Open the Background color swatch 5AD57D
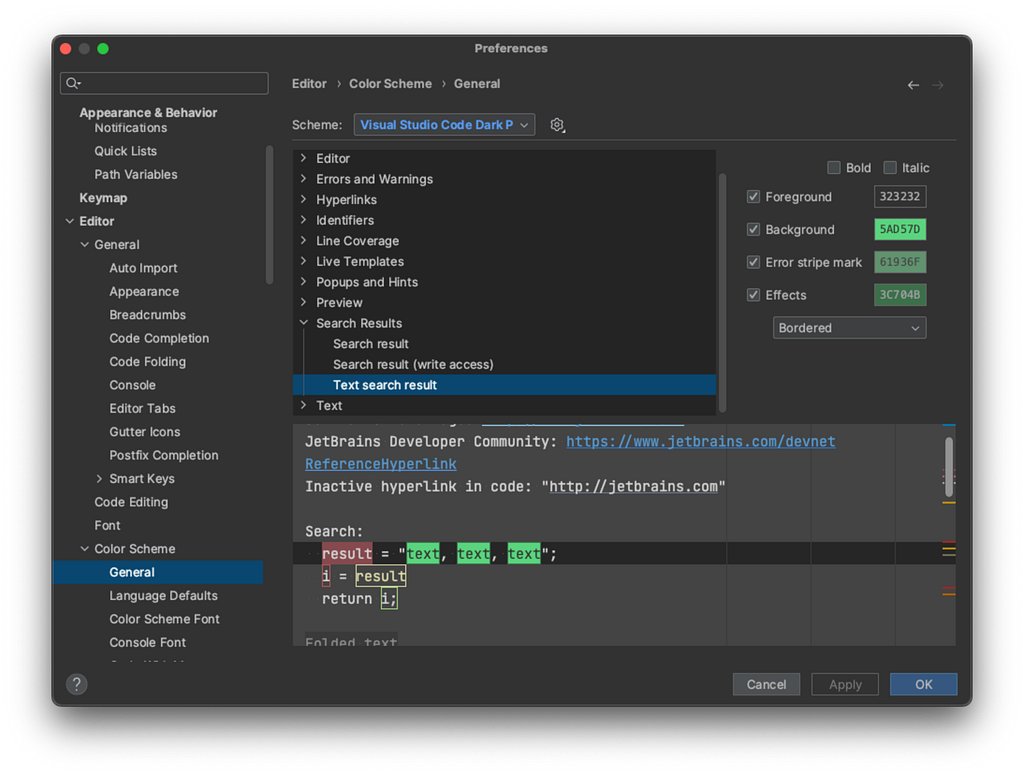Viewport: 1024px width, 775px height. coord(900,229)
